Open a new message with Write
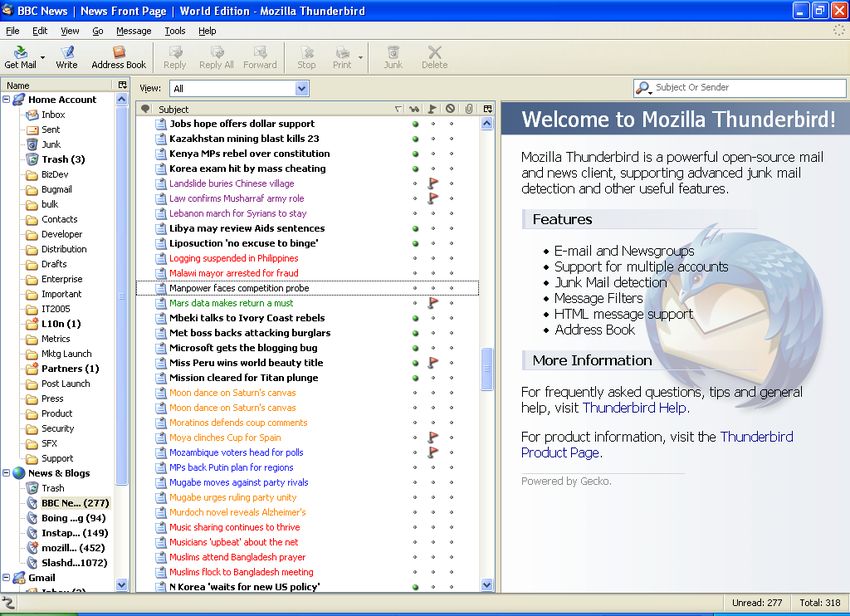 67,57
